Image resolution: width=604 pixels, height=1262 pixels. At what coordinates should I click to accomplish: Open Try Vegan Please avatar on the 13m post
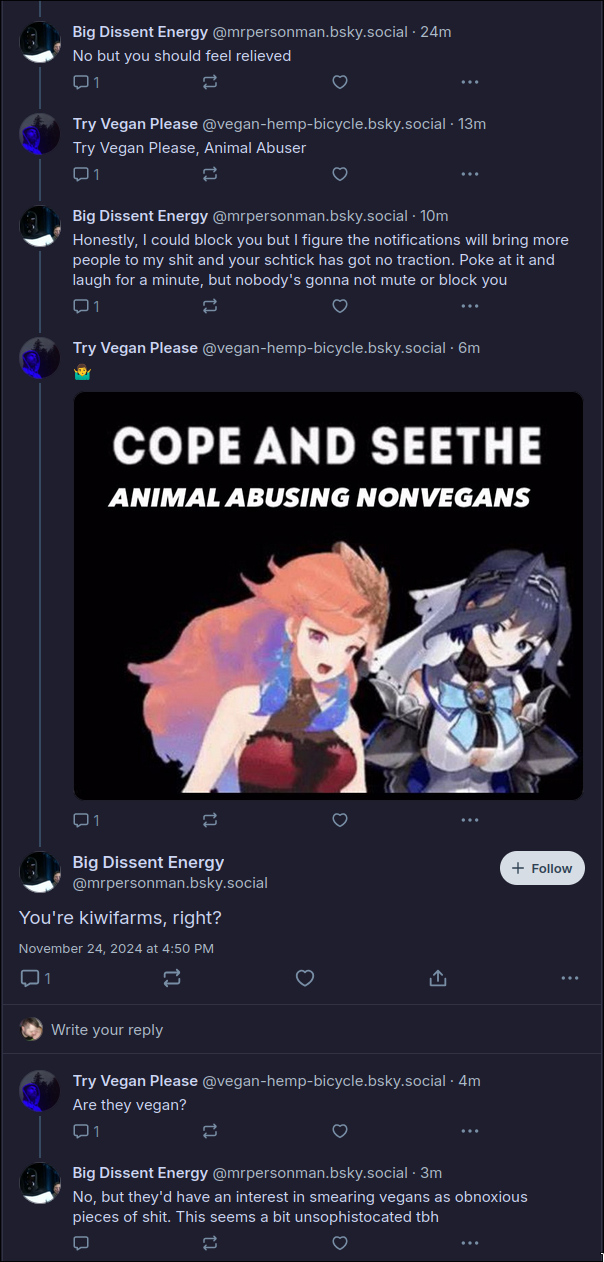(x=40, y=134)
